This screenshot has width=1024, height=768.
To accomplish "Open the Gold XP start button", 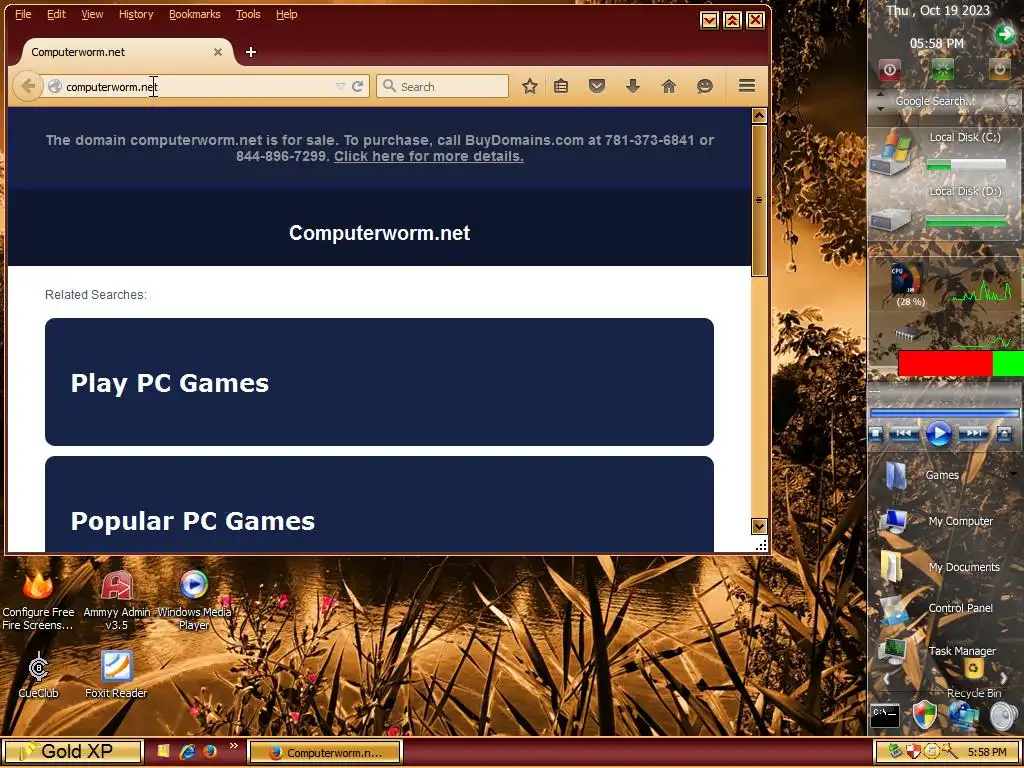I will point(73,752).
